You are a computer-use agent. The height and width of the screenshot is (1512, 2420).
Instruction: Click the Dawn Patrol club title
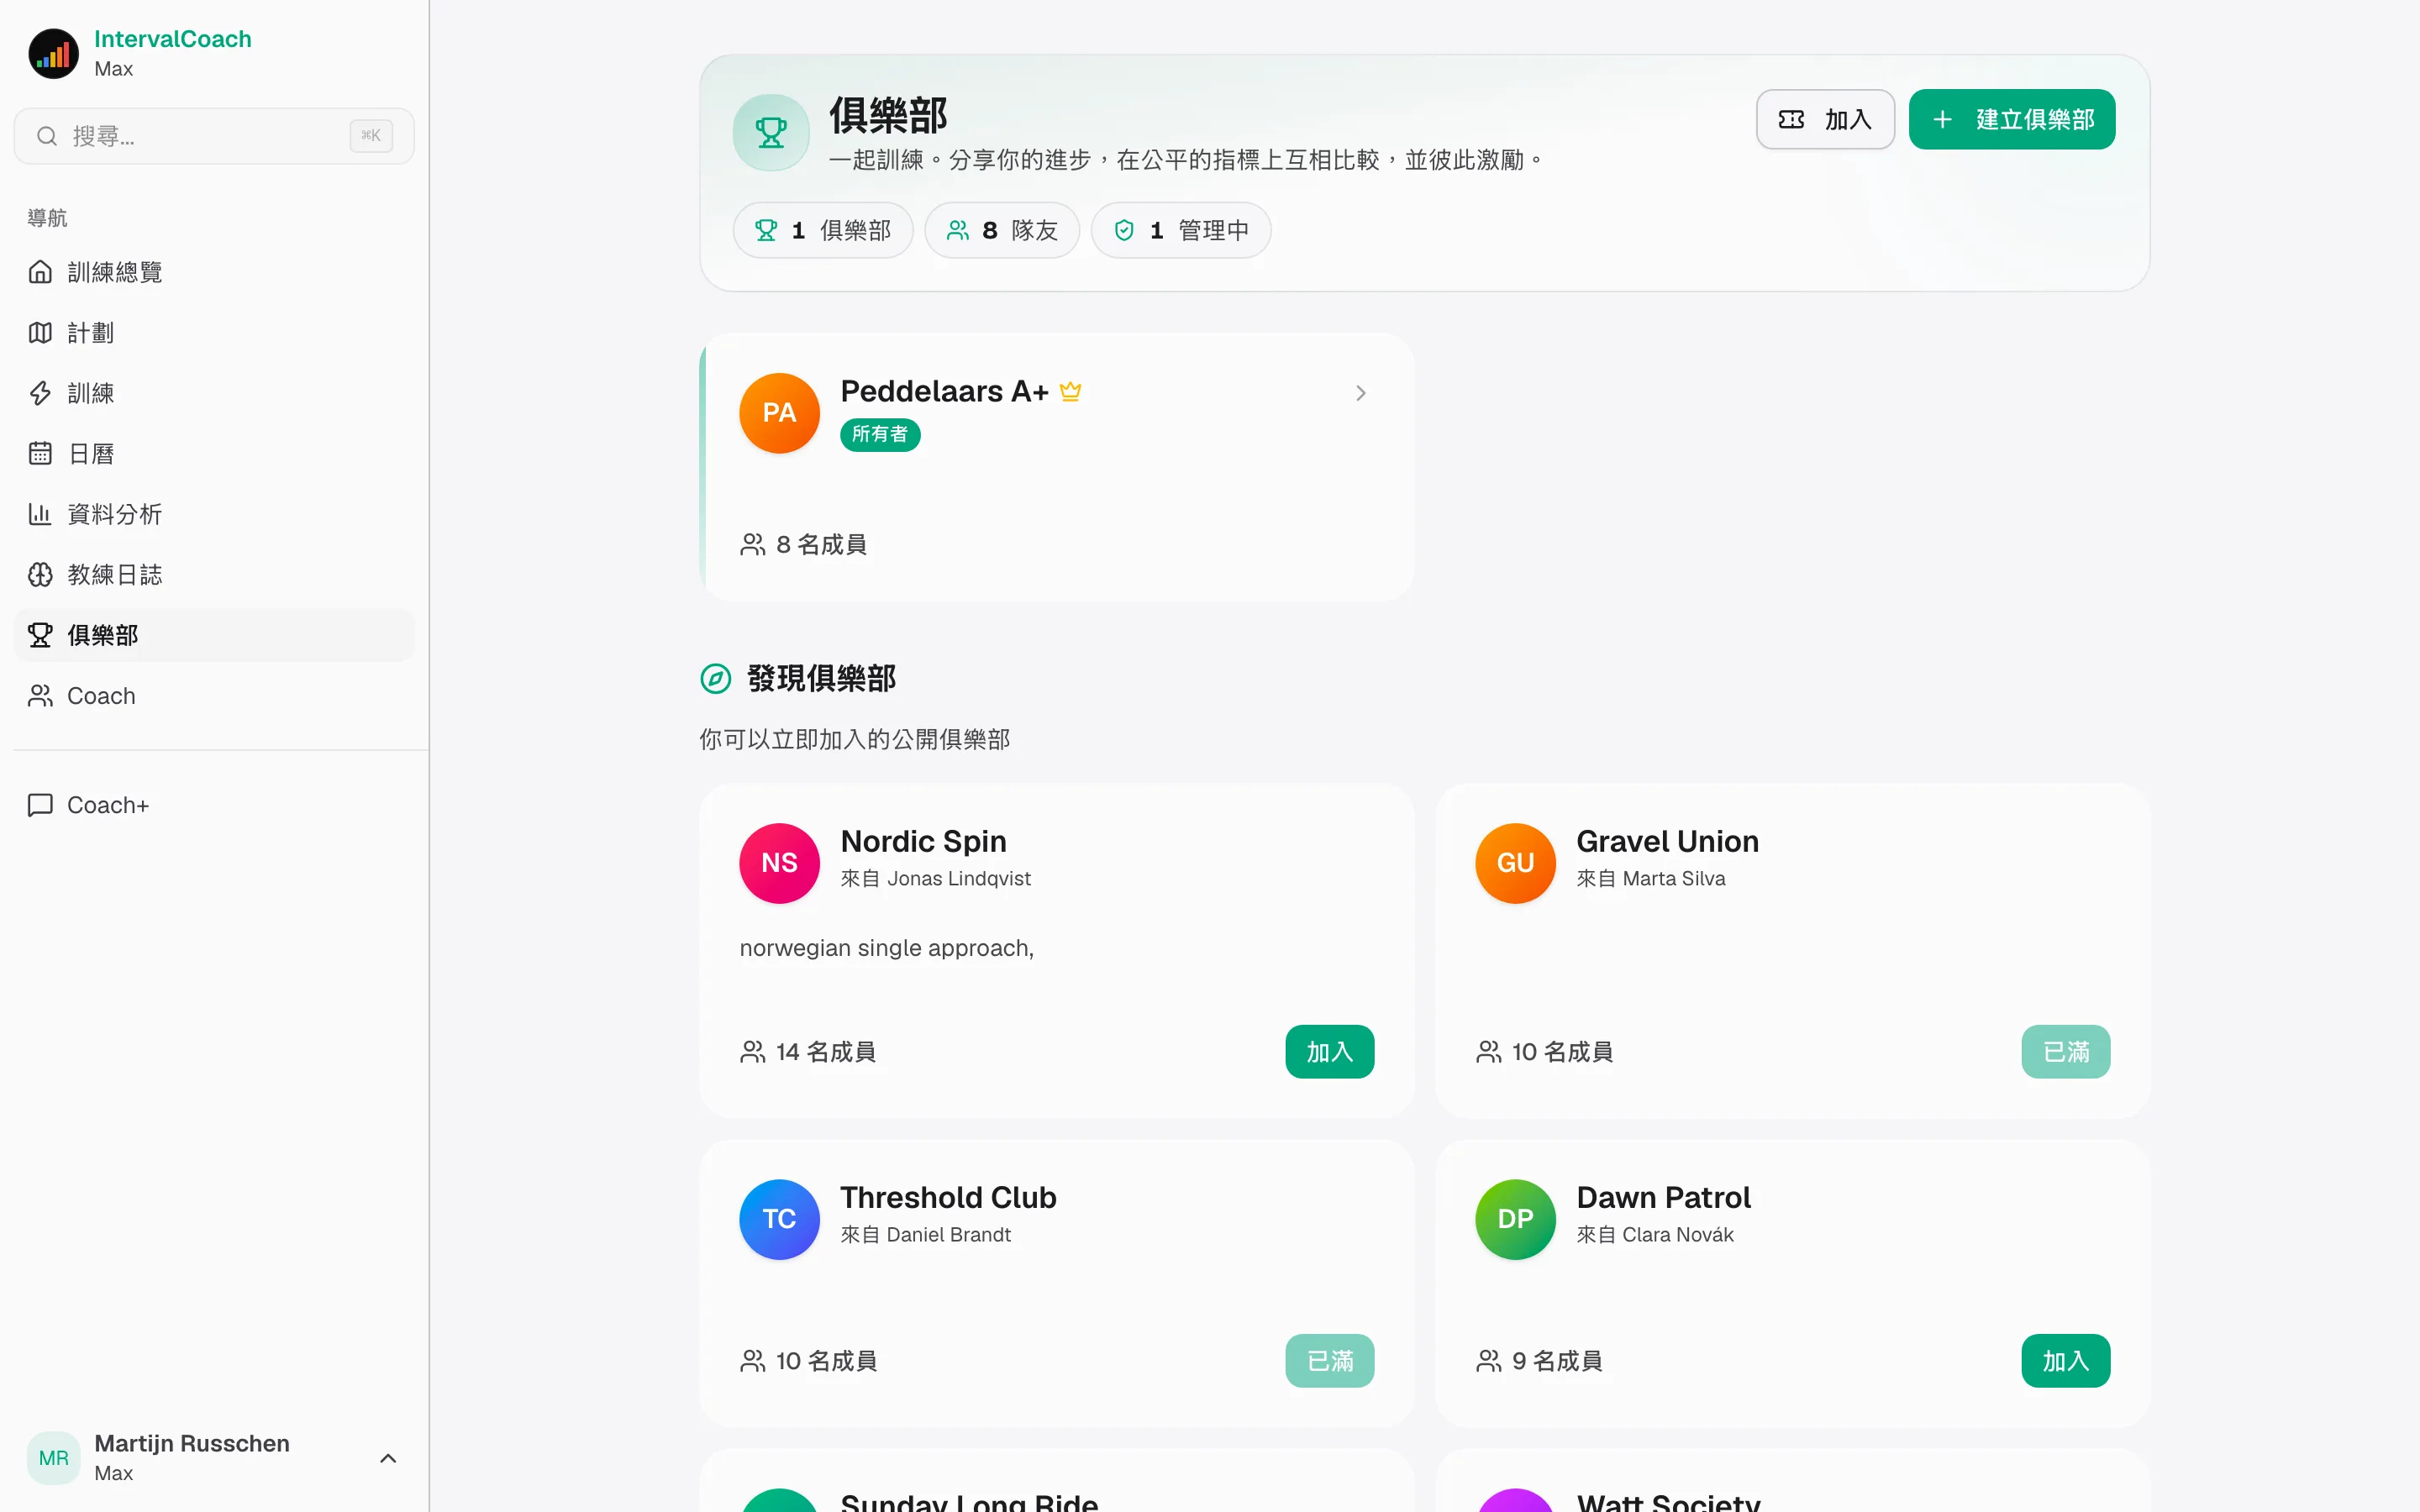click(1663, 1197)
